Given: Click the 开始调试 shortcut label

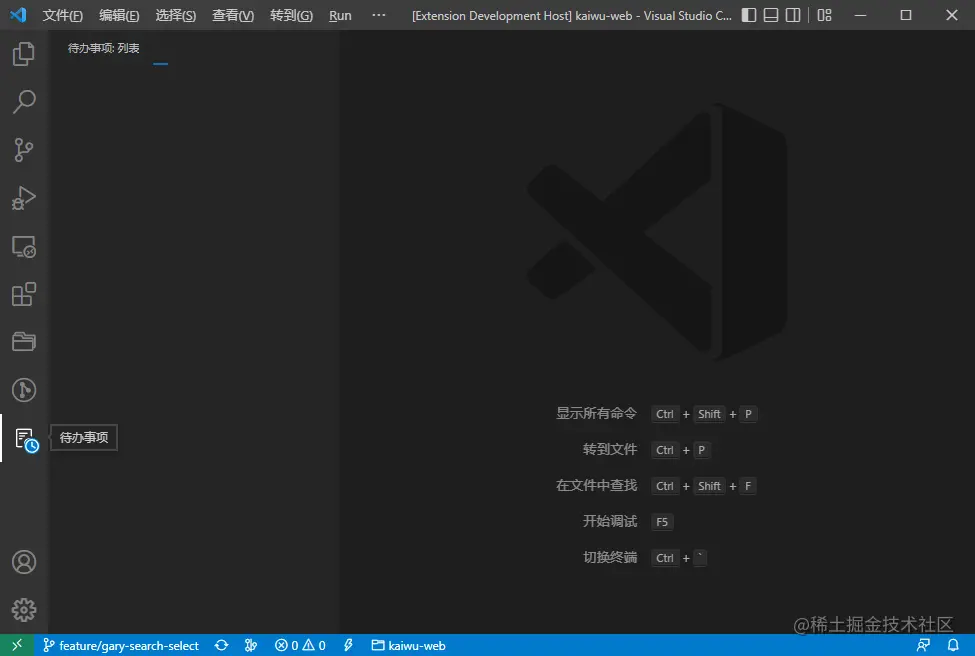Looking at the screenshot, I should (609, 522).
